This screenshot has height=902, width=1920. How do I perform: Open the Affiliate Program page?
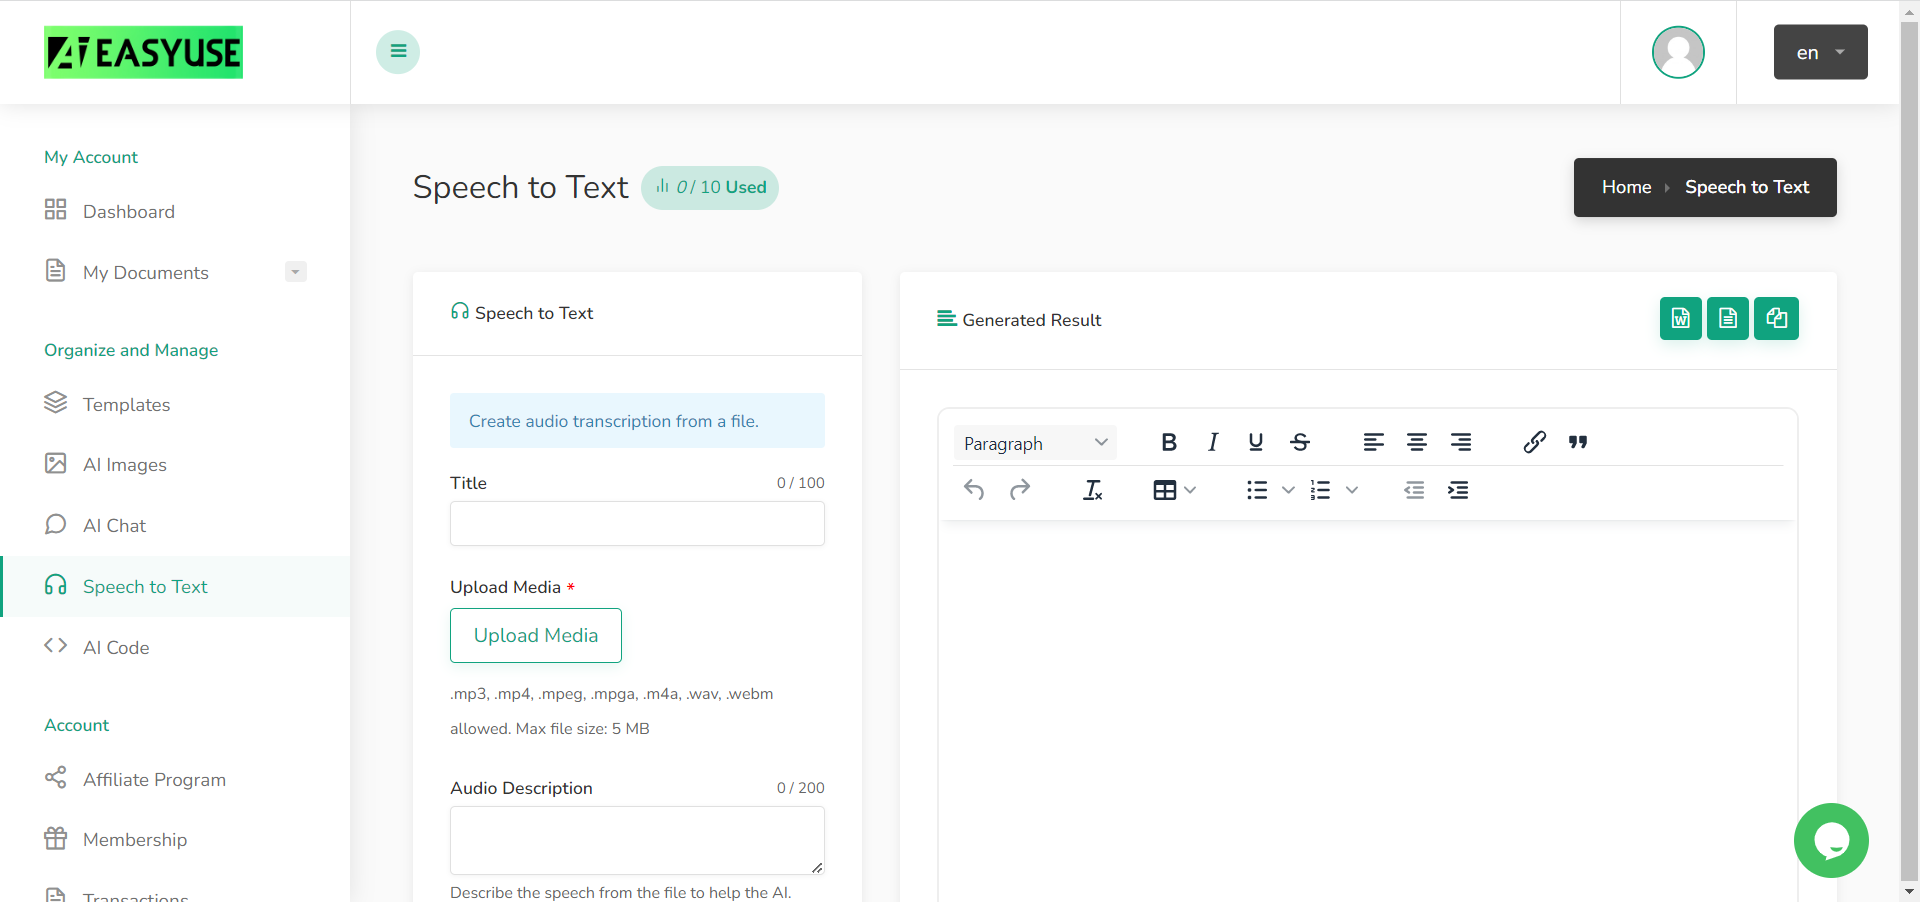coord(154,779)
